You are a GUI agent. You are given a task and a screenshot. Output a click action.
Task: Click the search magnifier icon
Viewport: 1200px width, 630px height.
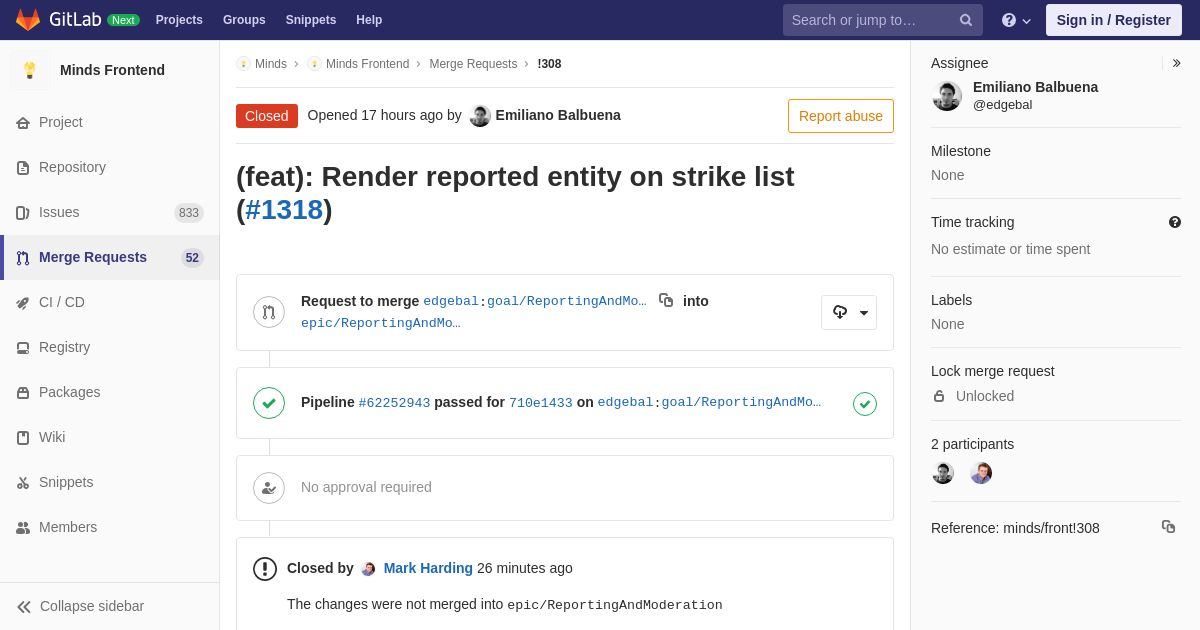(x=966, y=20)
